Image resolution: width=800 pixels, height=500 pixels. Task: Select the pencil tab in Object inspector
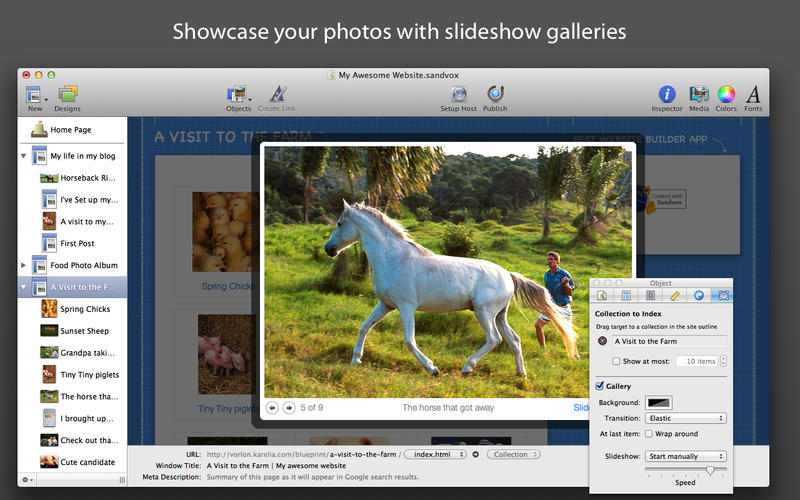675,296
